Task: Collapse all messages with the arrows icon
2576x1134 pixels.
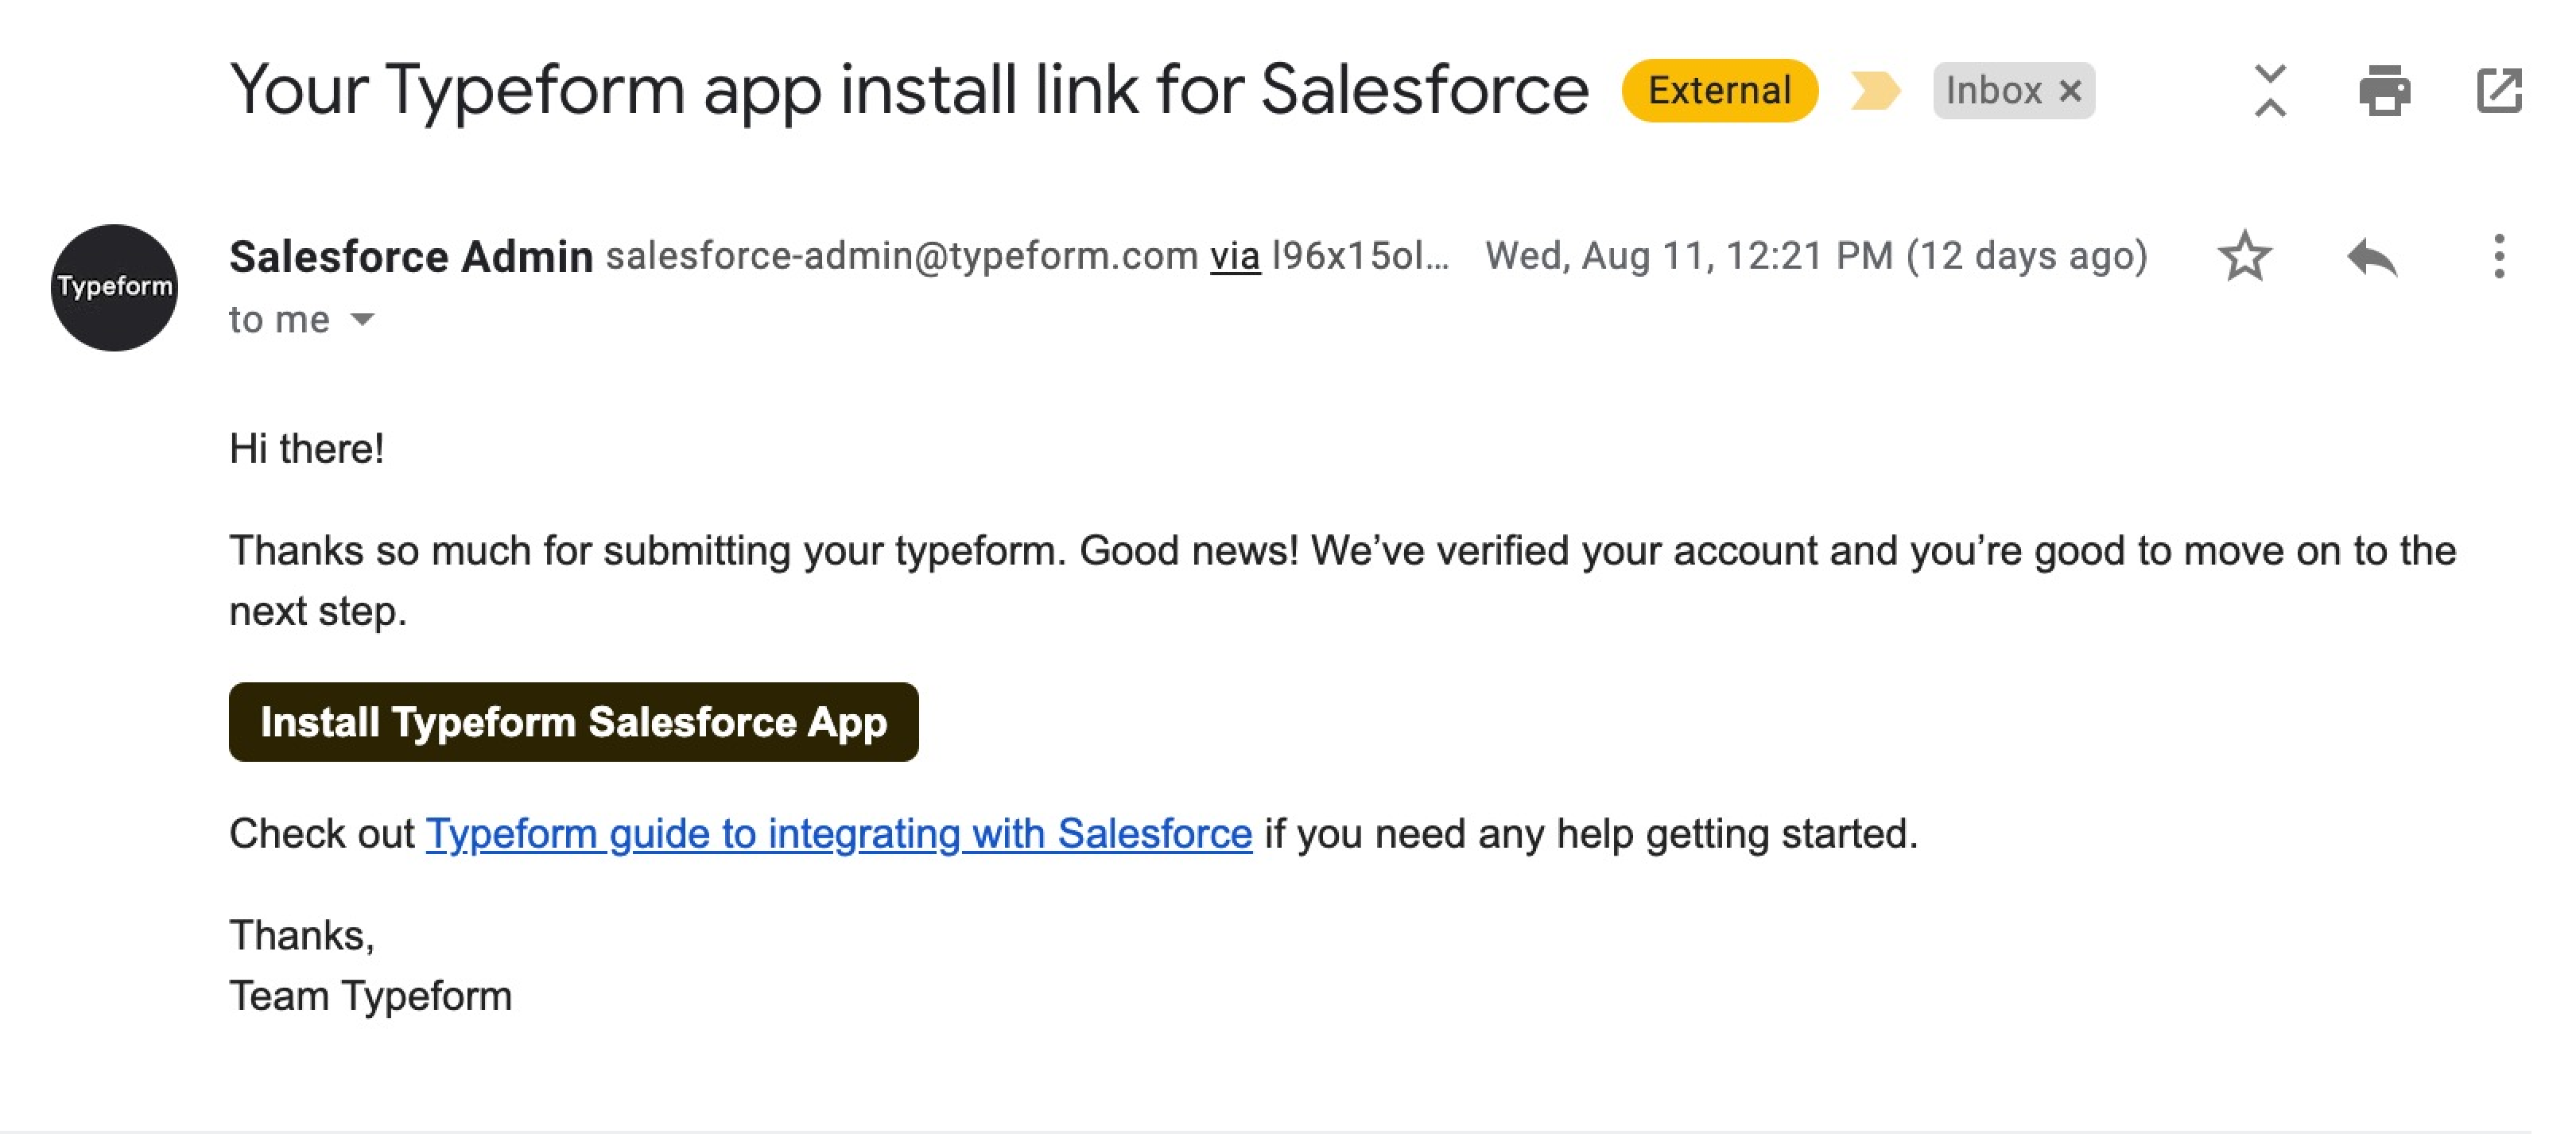Action: tap(2270, 91)
